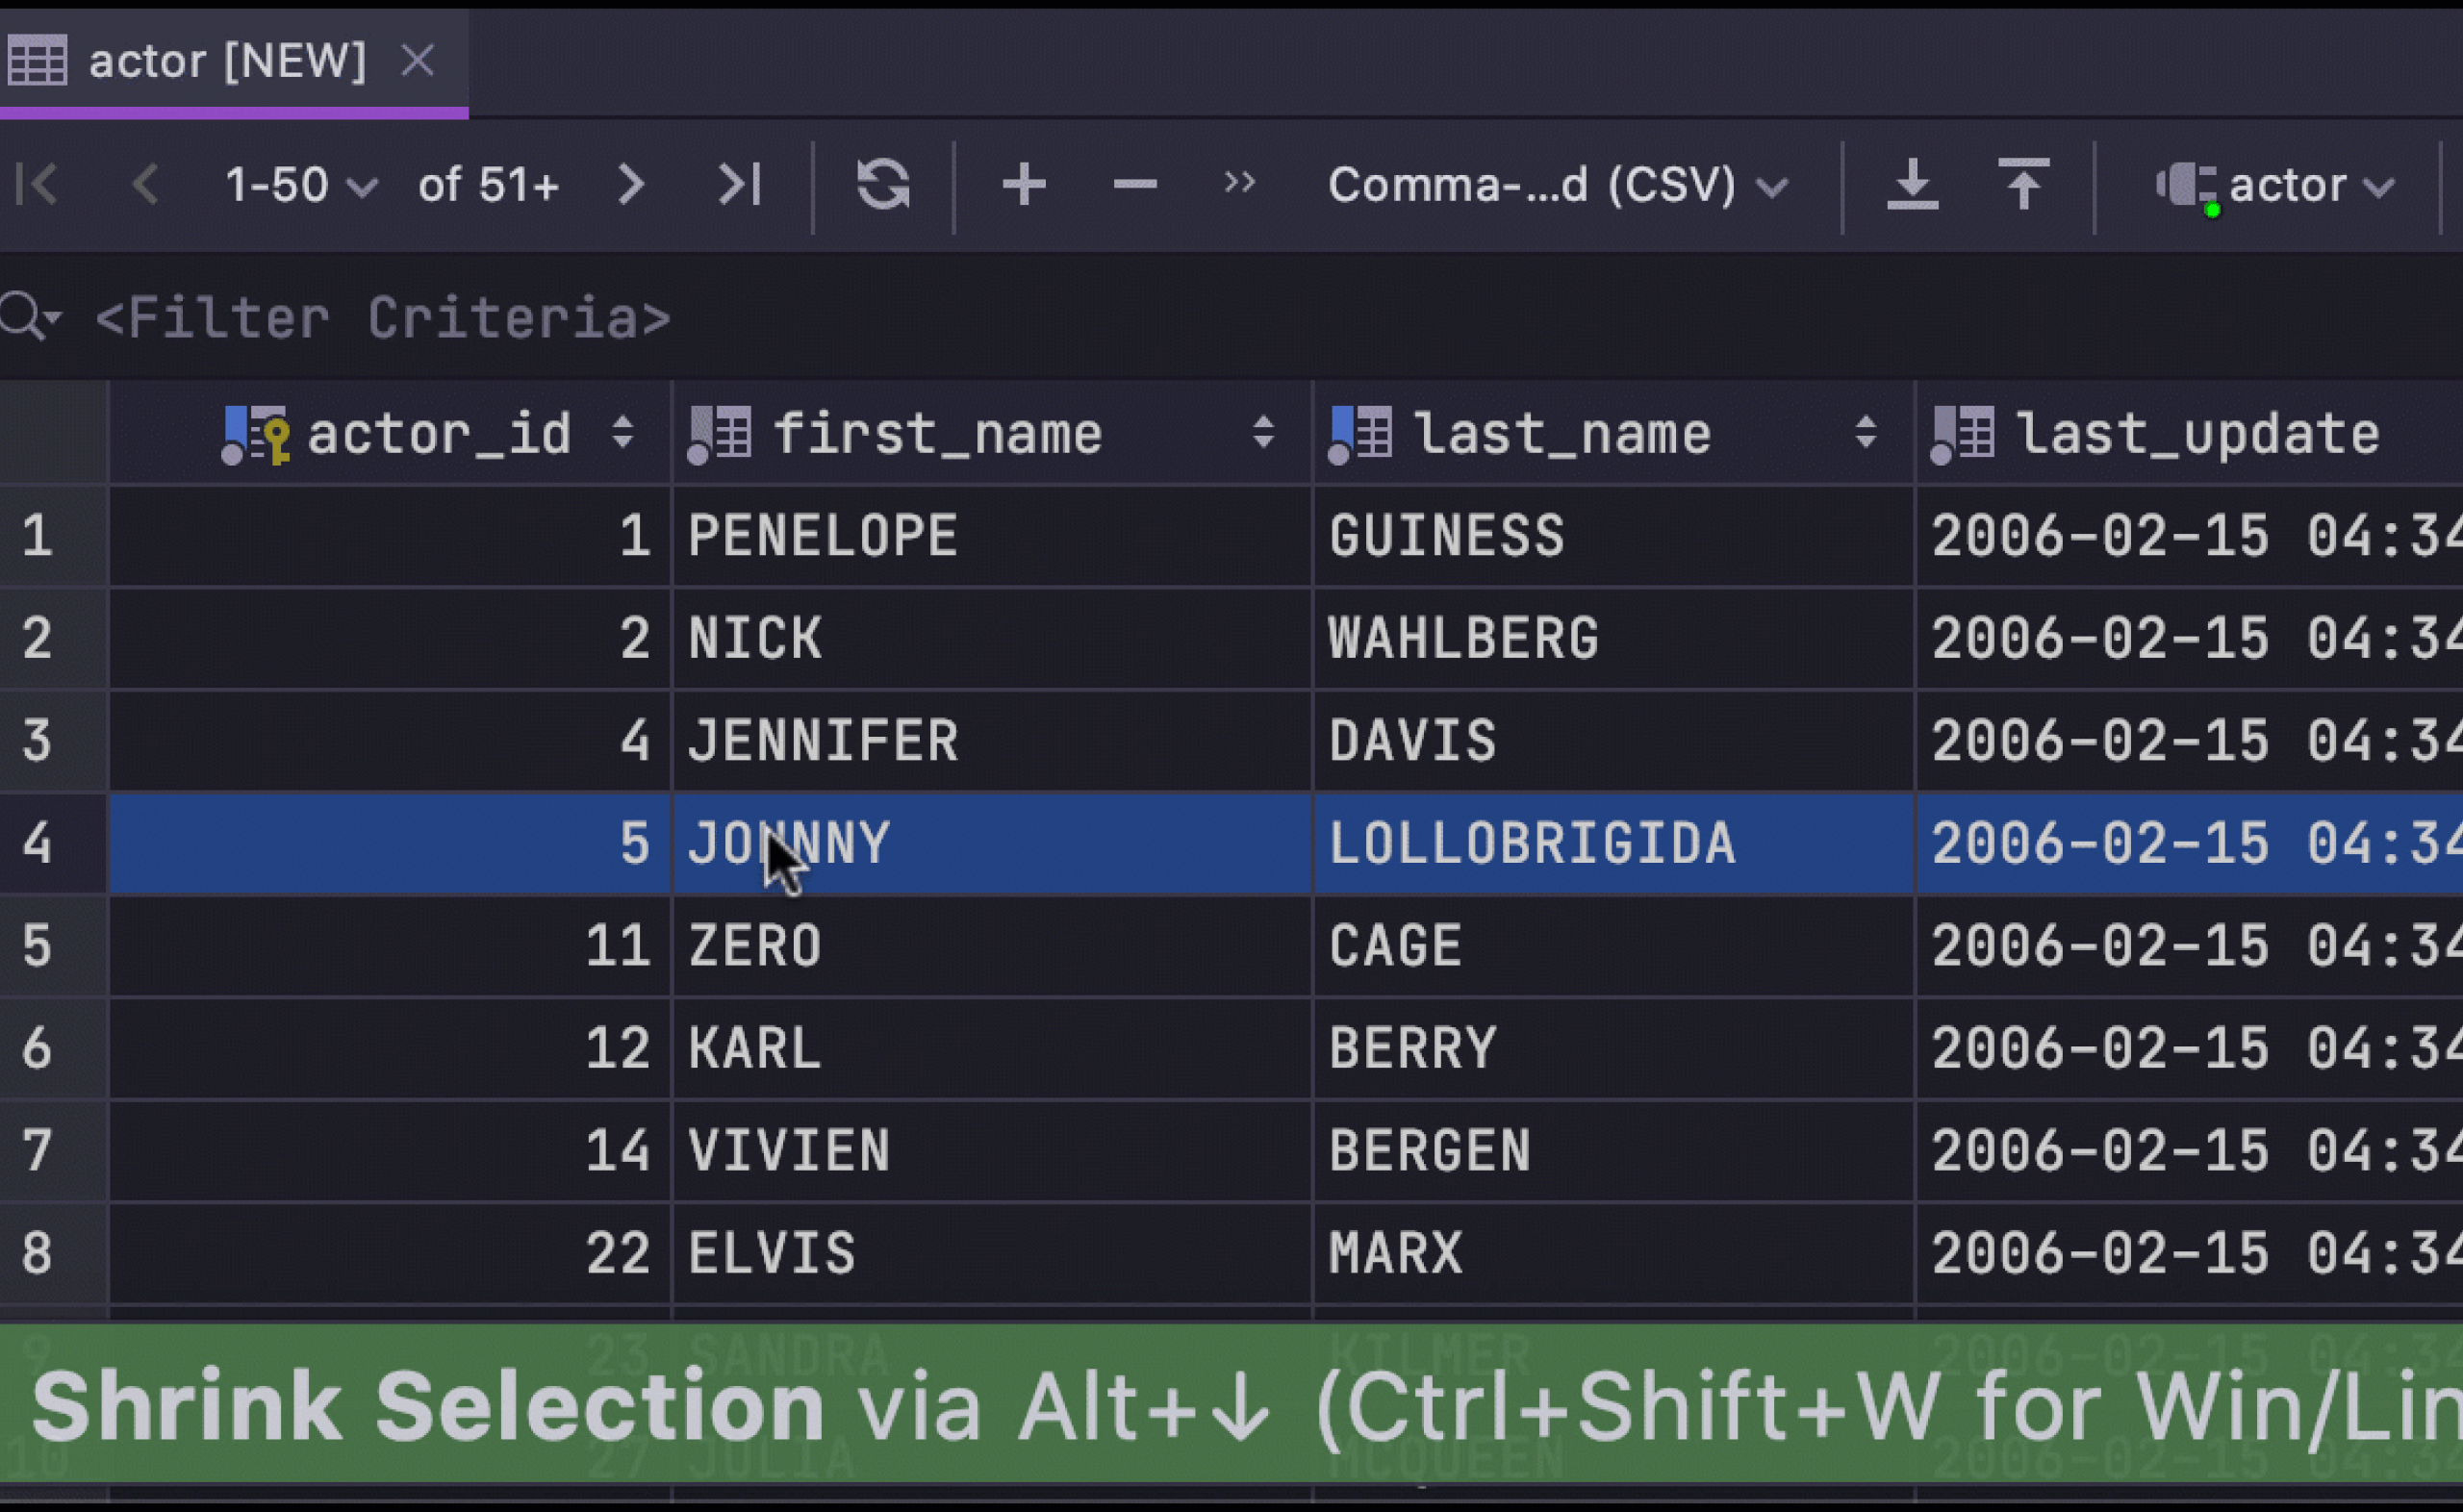Go to previous page of rows
This screenshot has height=1512, width=2463.
tap(146, 185)
